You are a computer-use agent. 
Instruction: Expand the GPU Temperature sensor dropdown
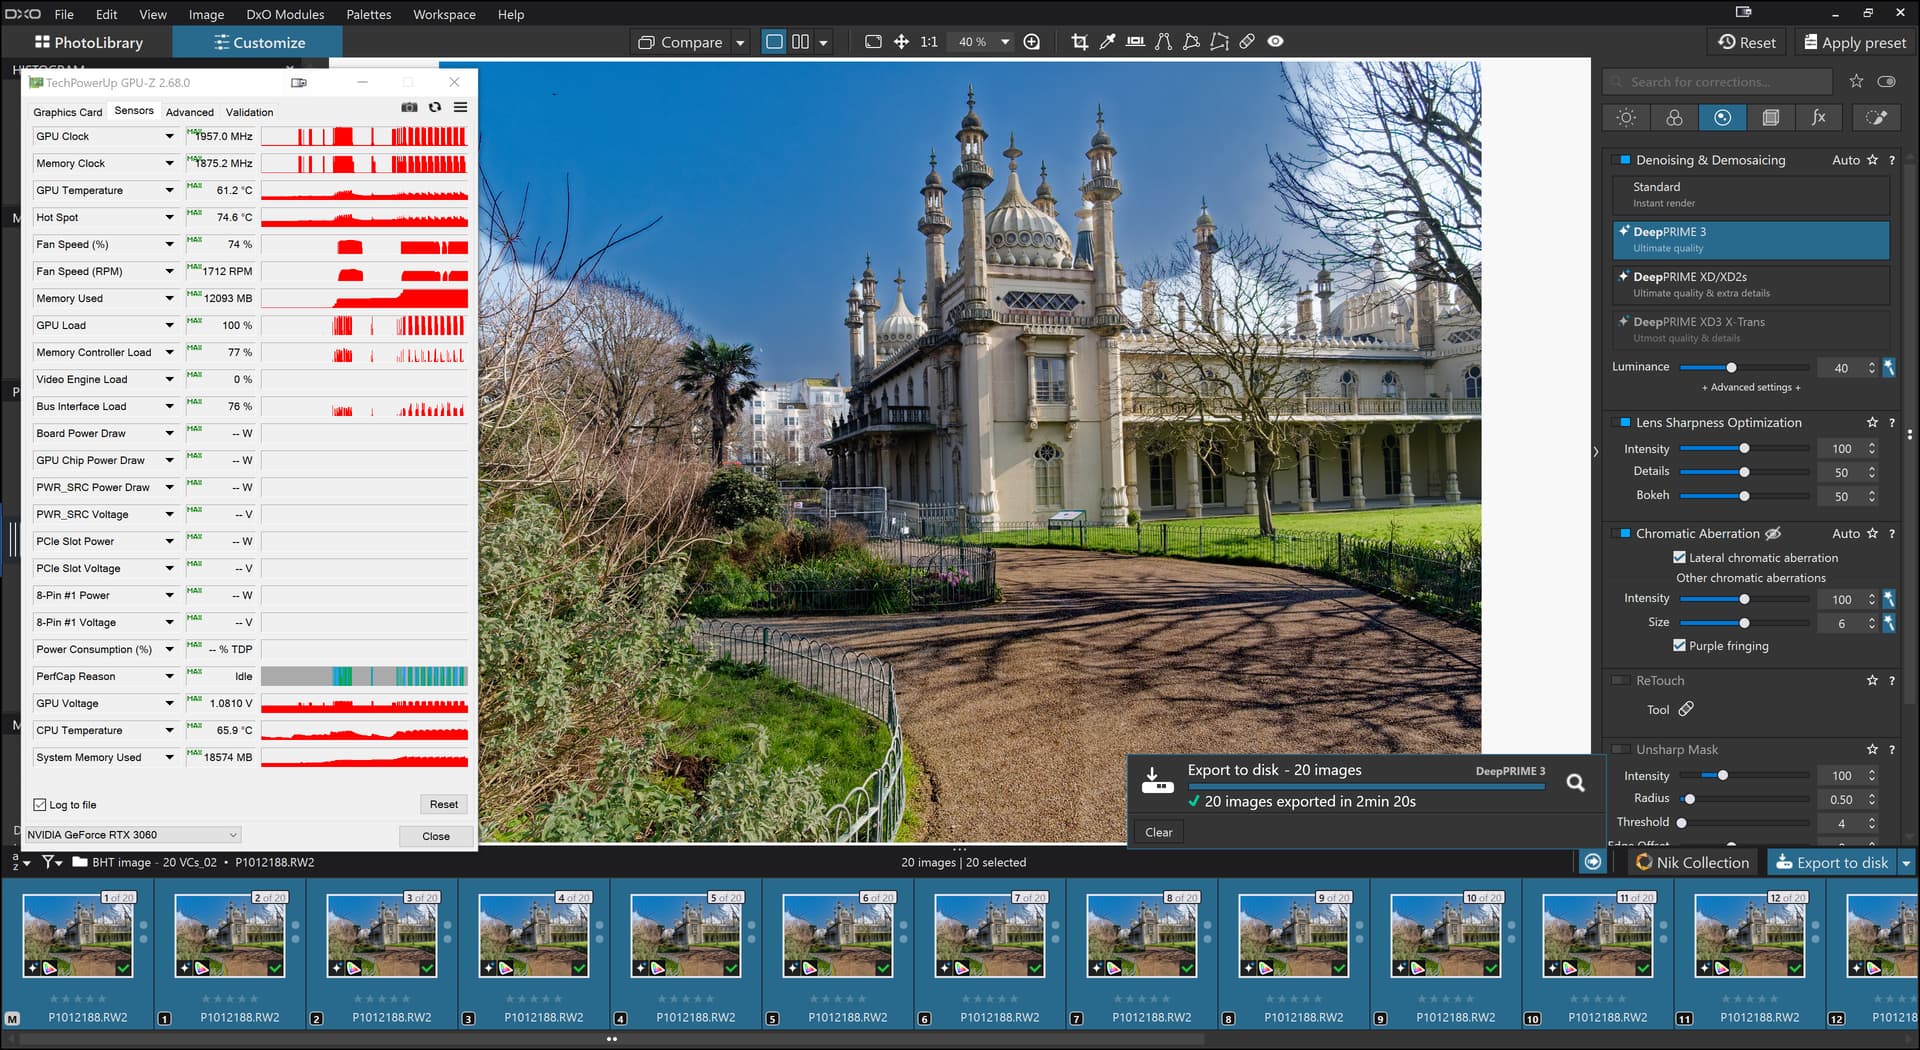click(x=169, y=190)
